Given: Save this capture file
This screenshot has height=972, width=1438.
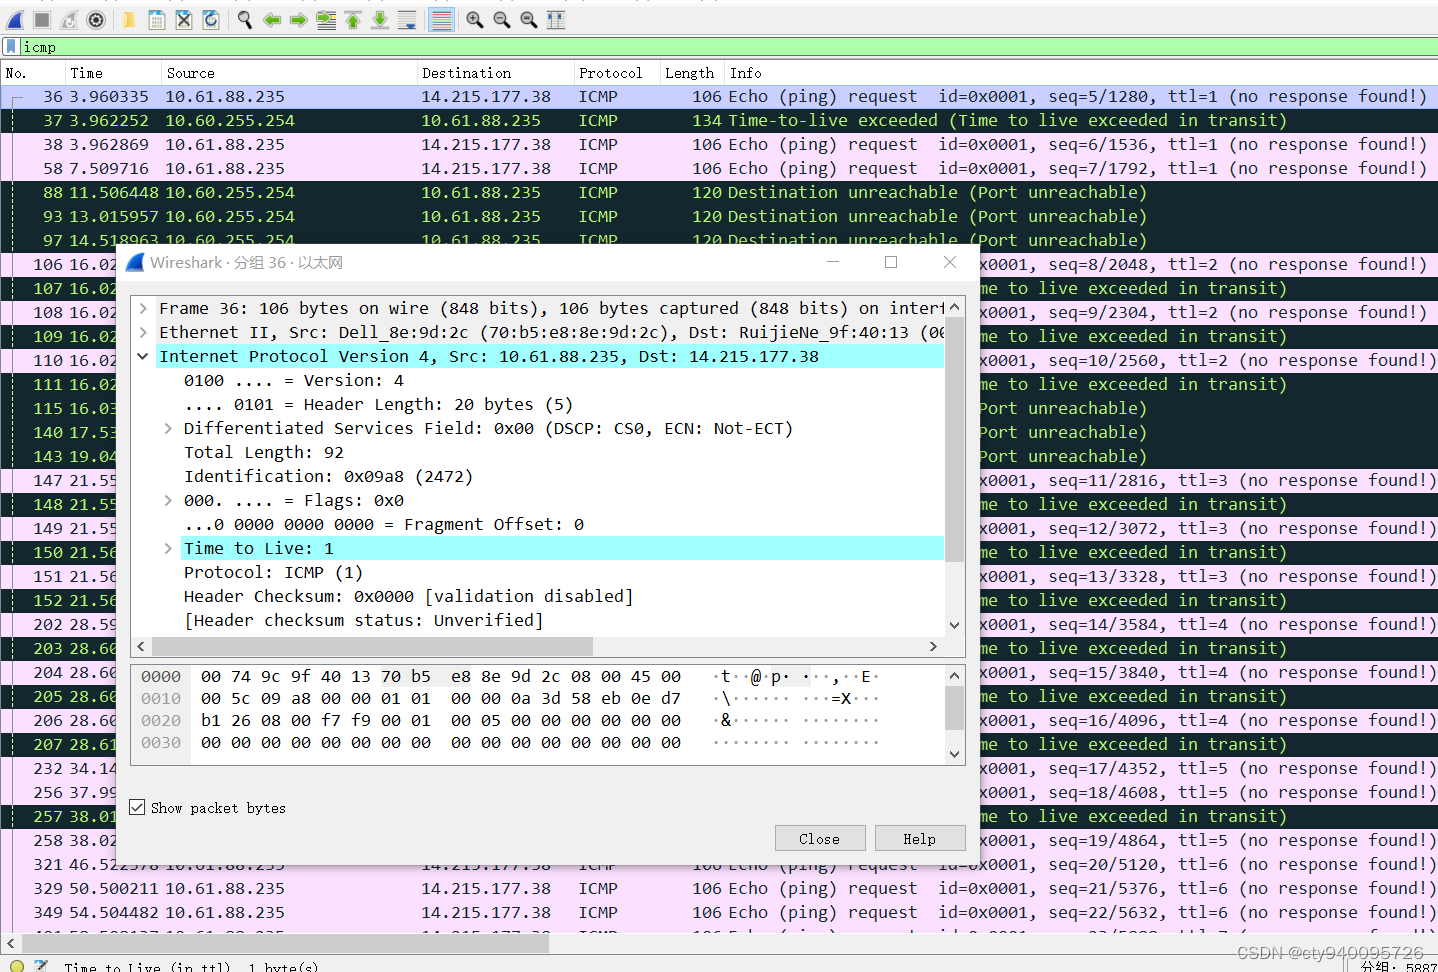Looking at the screenshot, I should pyautogui.click(x=157, y=20).
